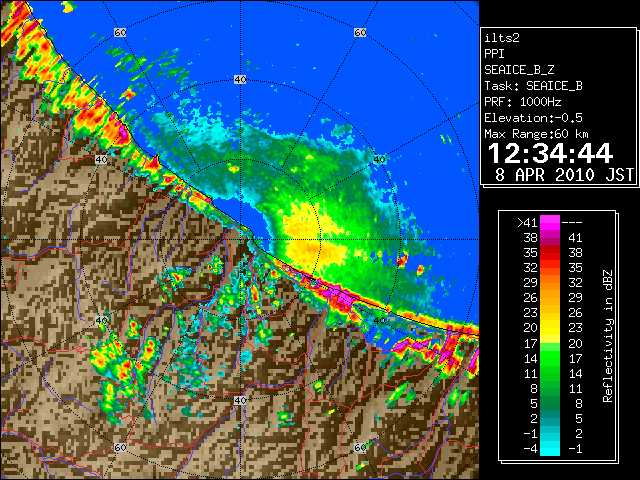Click the '60' range label in the map's lower-right

(x=360, y=448)
